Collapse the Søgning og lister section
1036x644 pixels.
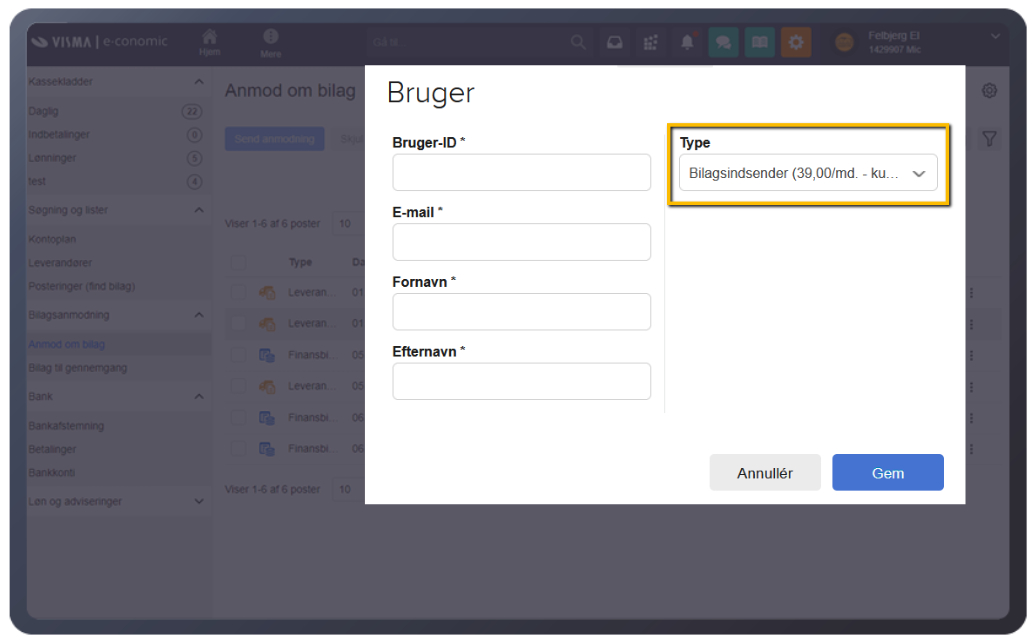click(199, 210)
